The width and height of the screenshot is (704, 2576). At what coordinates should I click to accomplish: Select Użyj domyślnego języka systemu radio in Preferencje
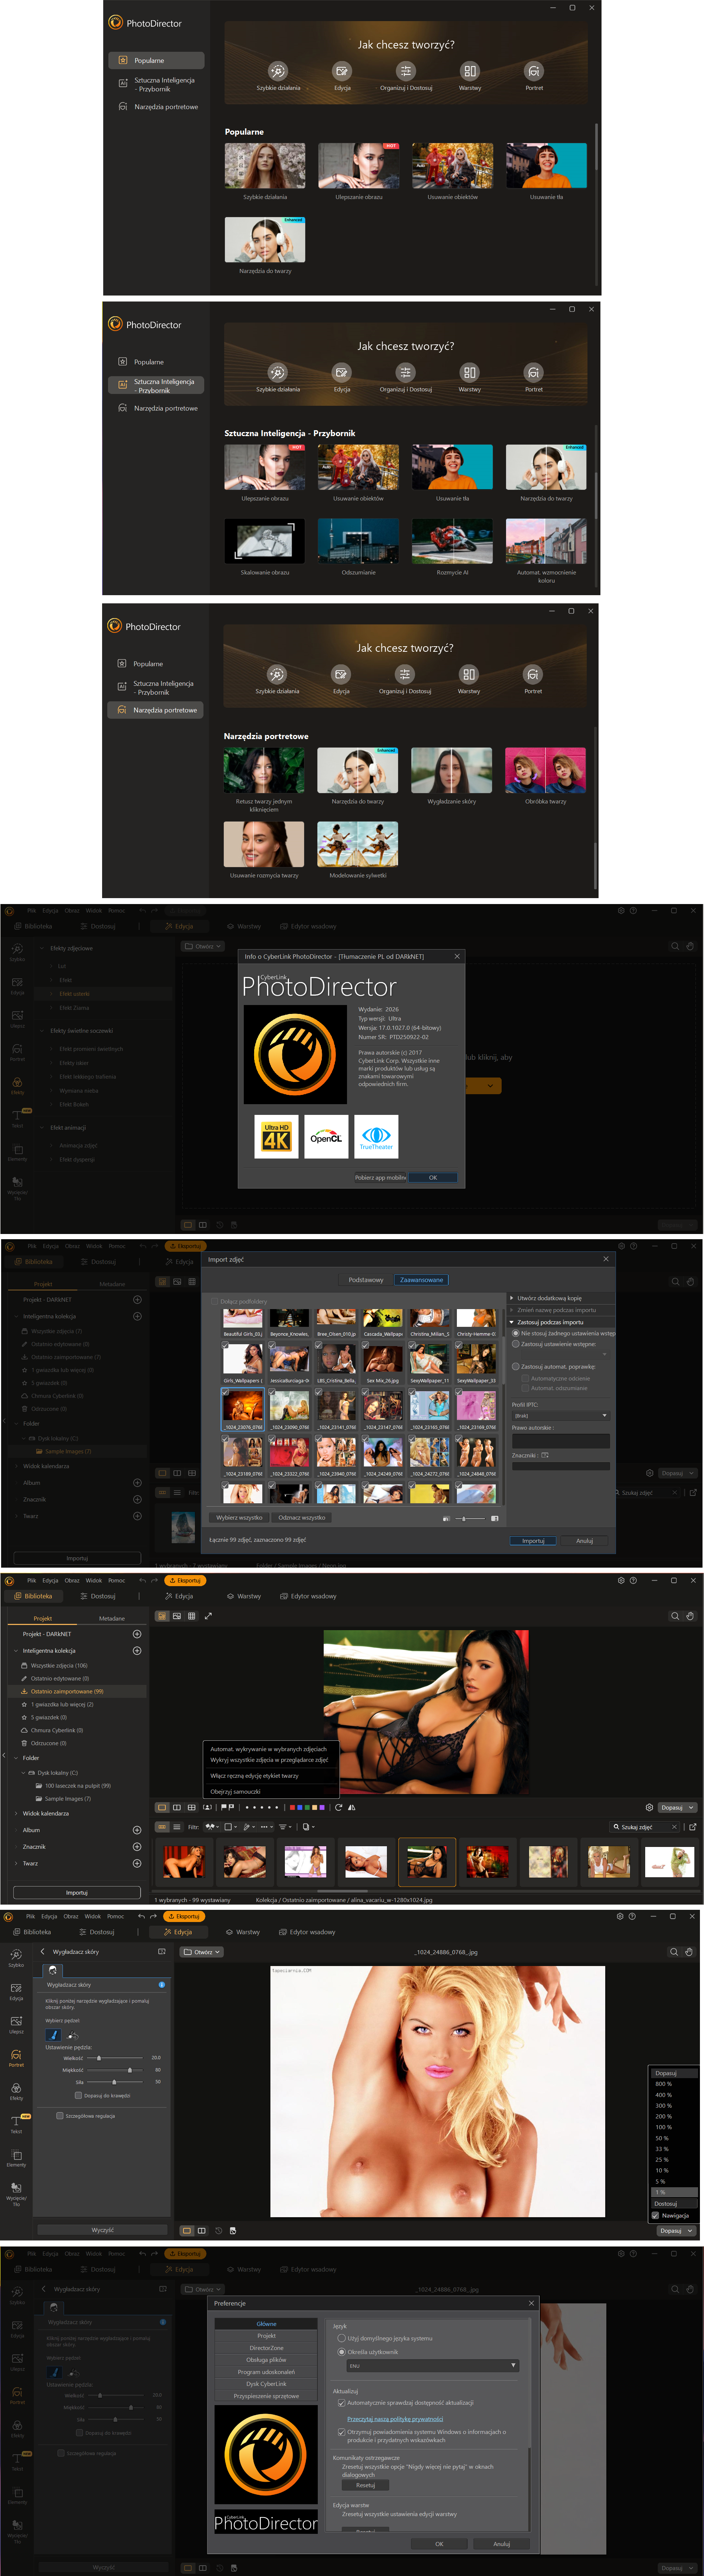point(341,2338)
